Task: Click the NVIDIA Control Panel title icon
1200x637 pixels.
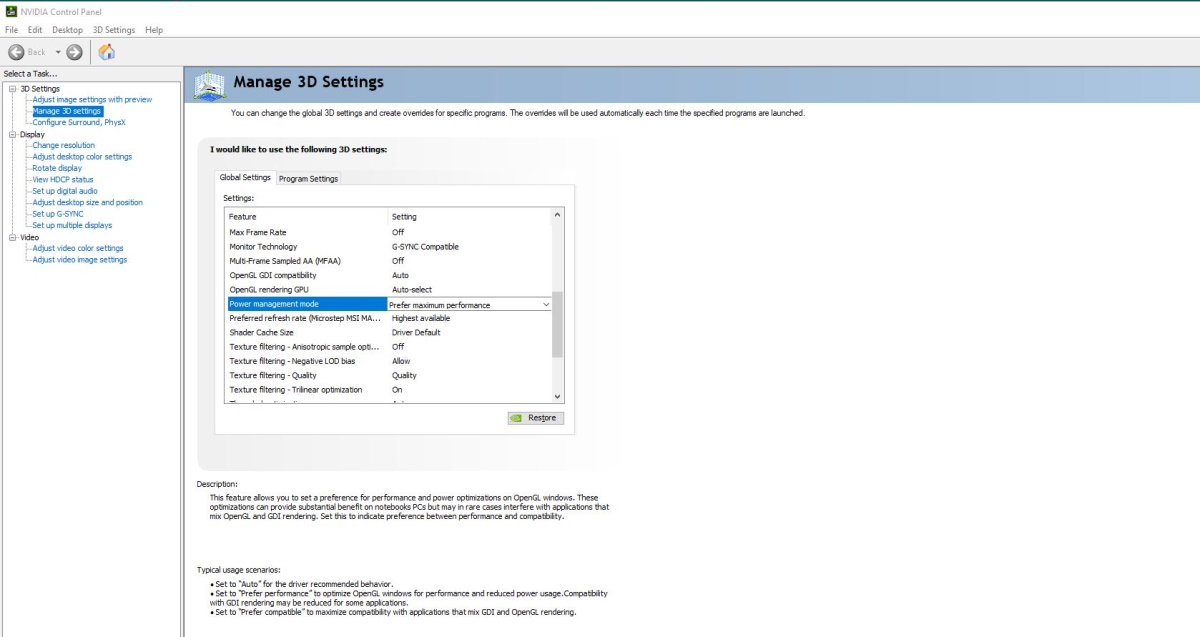Action: coord(10,11)
